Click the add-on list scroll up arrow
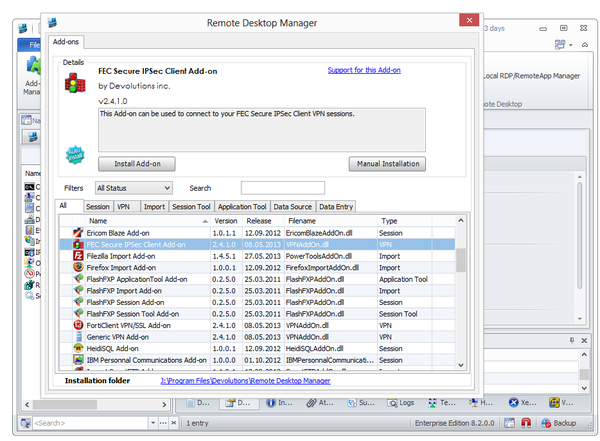The image size is (600, 441). pyautogui.click(x=461, y=220)
